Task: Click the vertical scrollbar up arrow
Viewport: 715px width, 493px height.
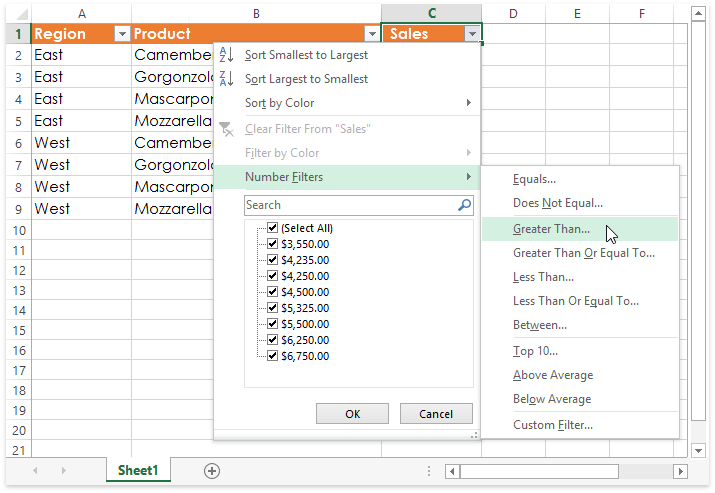Action: pos(698,14)
